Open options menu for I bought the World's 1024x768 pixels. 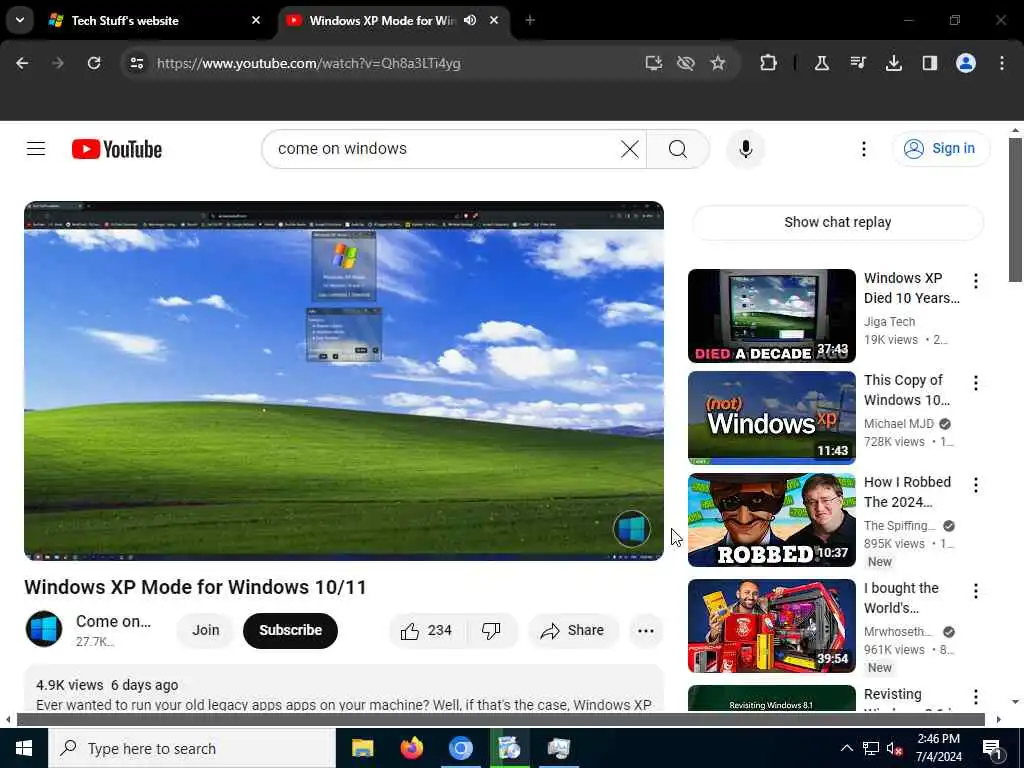pyautogui.click(x=976, y=591)
